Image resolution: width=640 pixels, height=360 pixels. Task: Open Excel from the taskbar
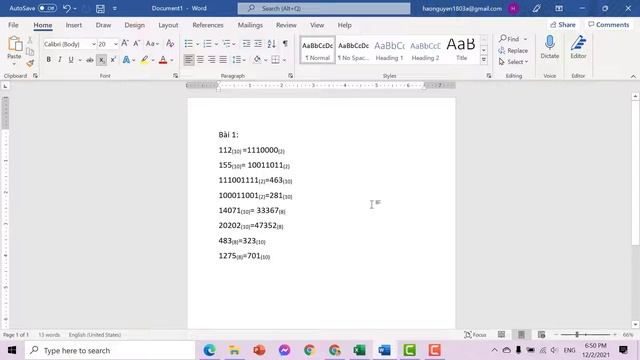coord(359,350)
